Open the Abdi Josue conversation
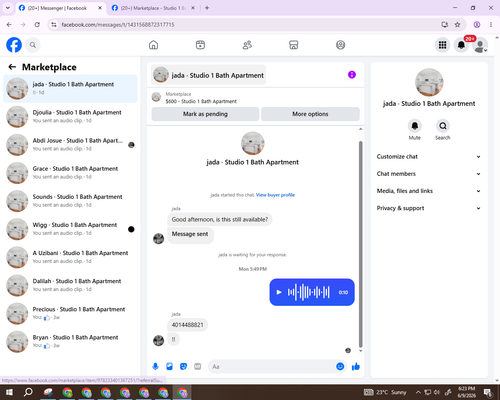The image size is (500, 400). (x=70, y=145)
